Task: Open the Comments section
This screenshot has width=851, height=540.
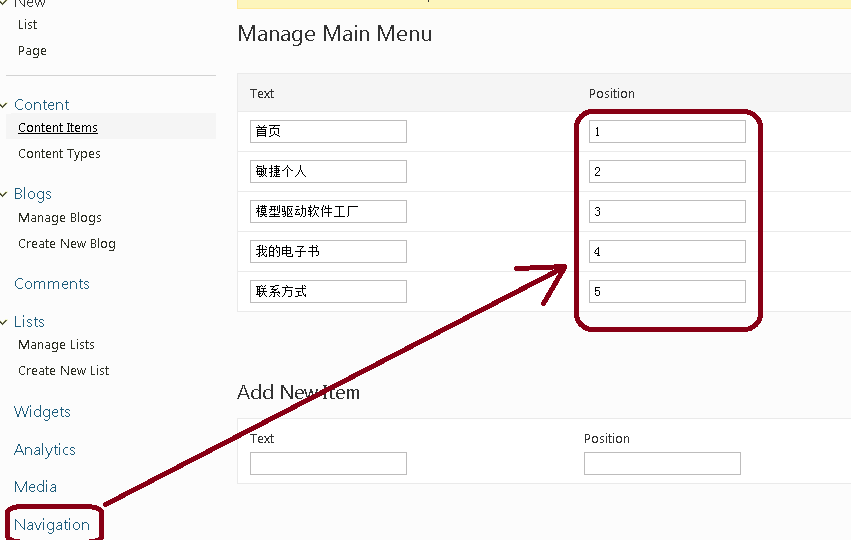Action: [x=52, y=284]
